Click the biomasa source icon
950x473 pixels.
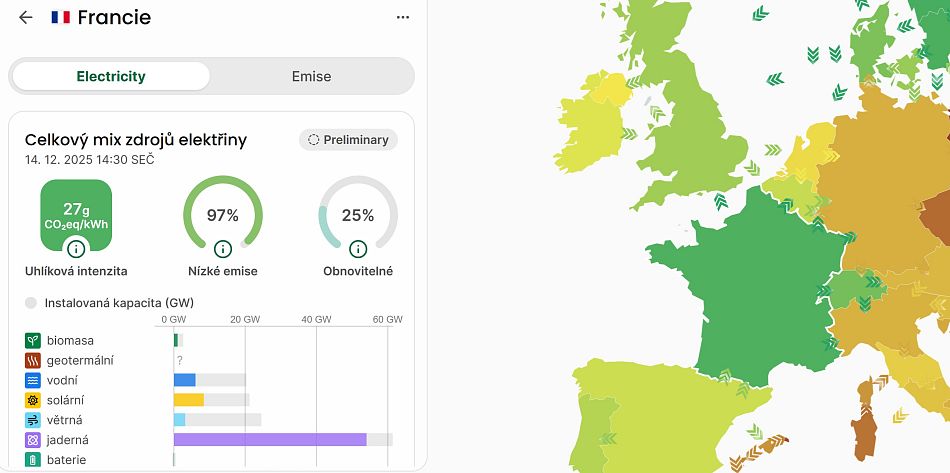[32, 341]
